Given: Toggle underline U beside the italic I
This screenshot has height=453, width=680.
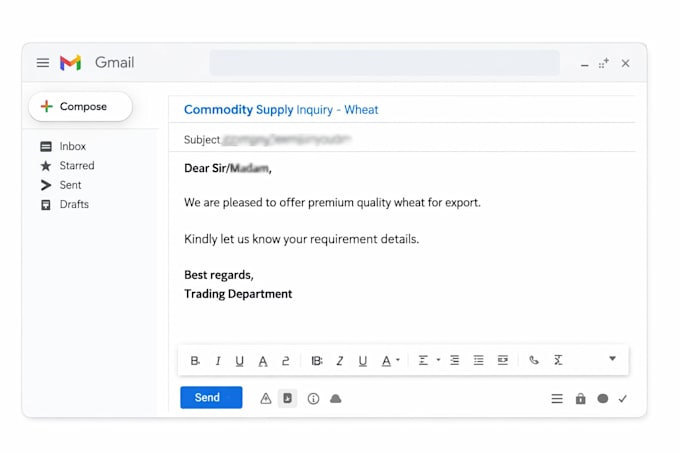Looking at the screenshot, I should 239,361.
